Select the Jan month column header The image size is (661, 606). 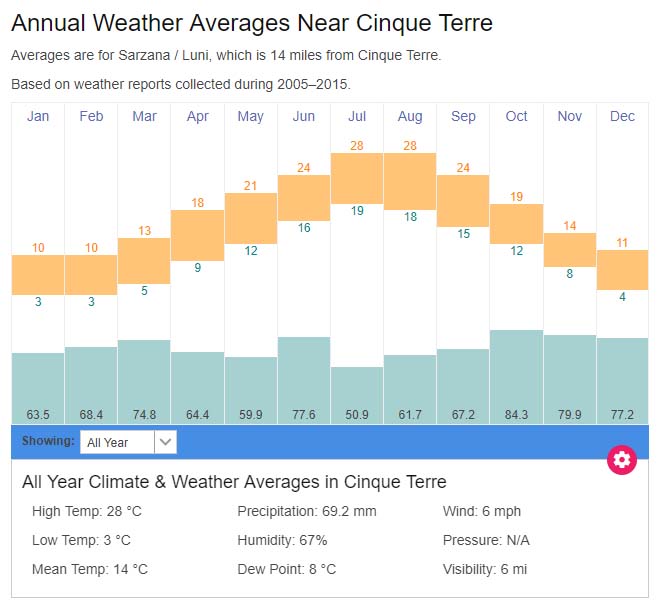click(38, 117)
